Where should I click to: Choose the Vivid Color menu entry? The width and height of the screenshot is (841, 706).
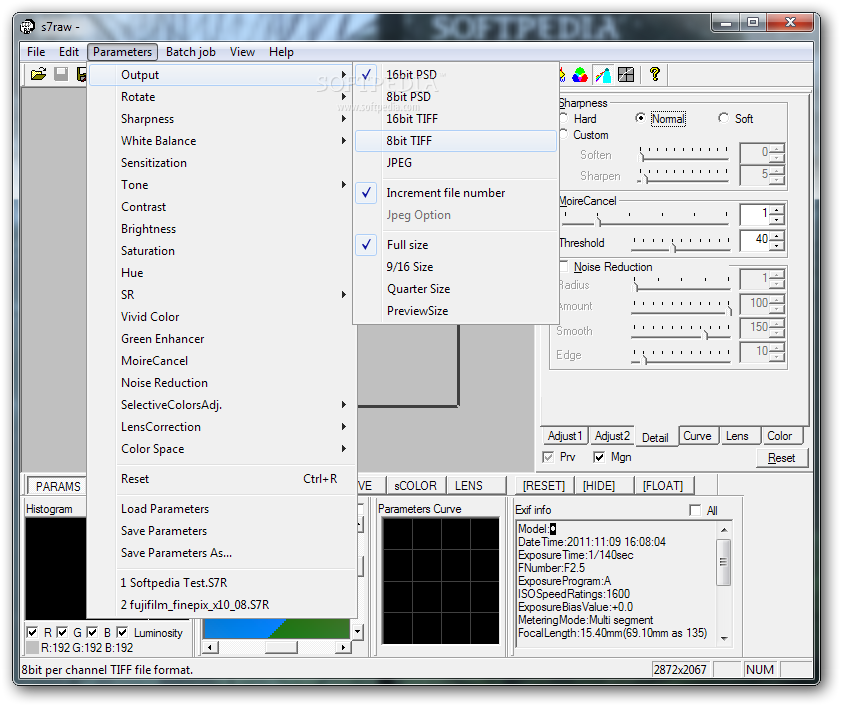click(x=222, y=317)
